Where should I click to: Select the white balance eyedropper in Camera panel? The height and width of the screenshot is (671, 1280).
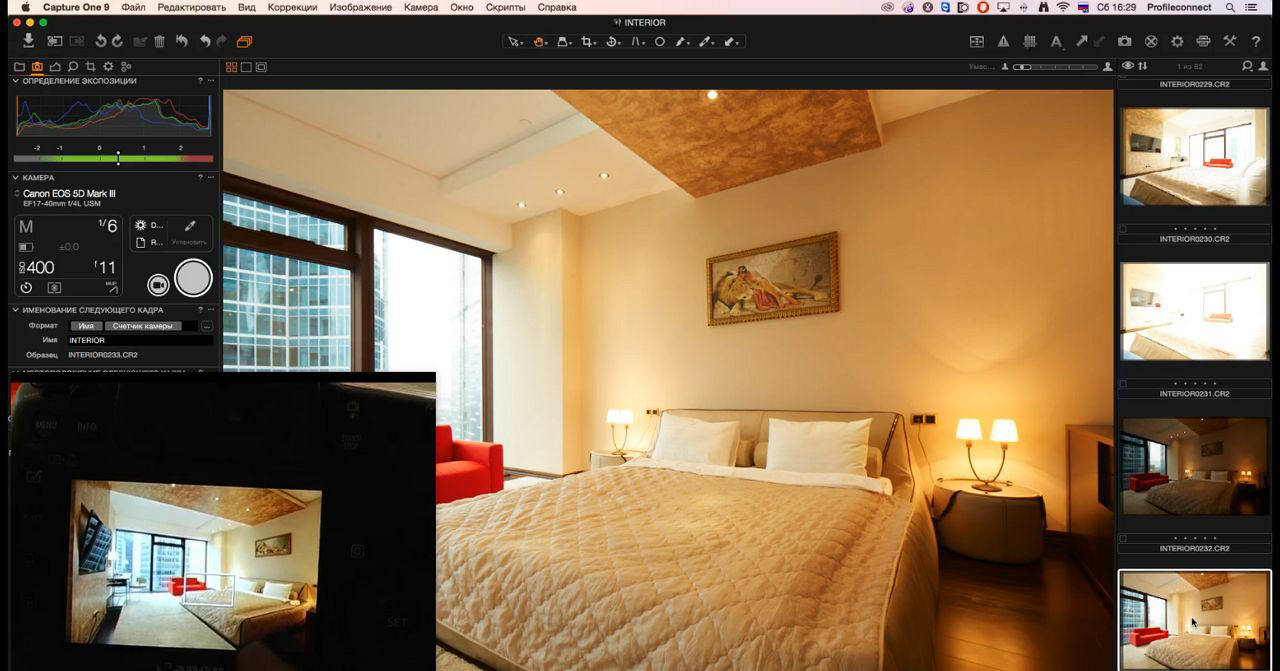coord(190,226)
